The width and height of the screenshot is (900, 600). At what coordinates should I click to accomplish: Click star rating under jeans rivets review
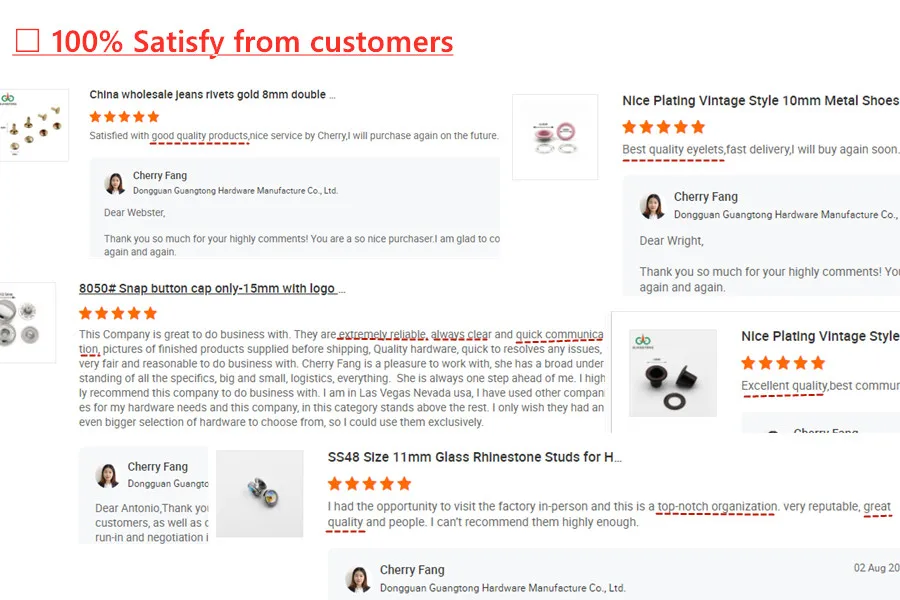[124, 117]
